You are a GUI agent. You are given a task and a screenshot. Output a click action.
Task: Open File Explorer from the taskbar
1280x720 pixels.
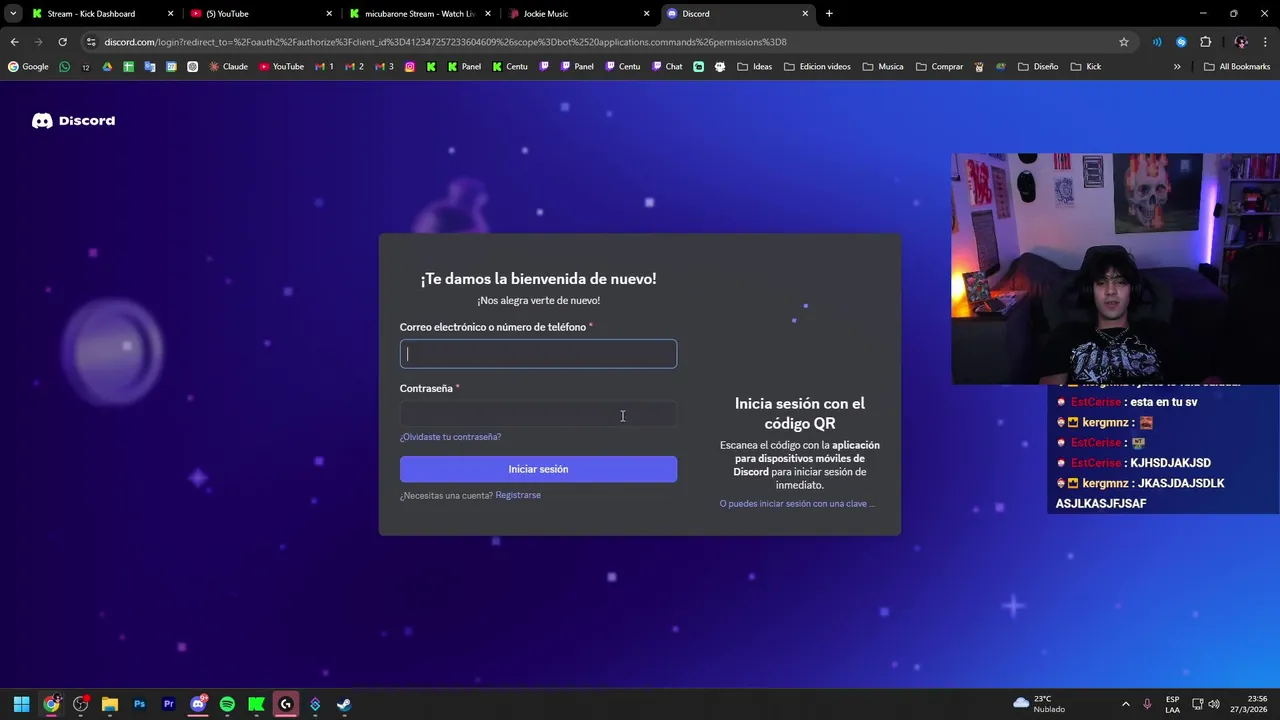[x=110, y=704]
